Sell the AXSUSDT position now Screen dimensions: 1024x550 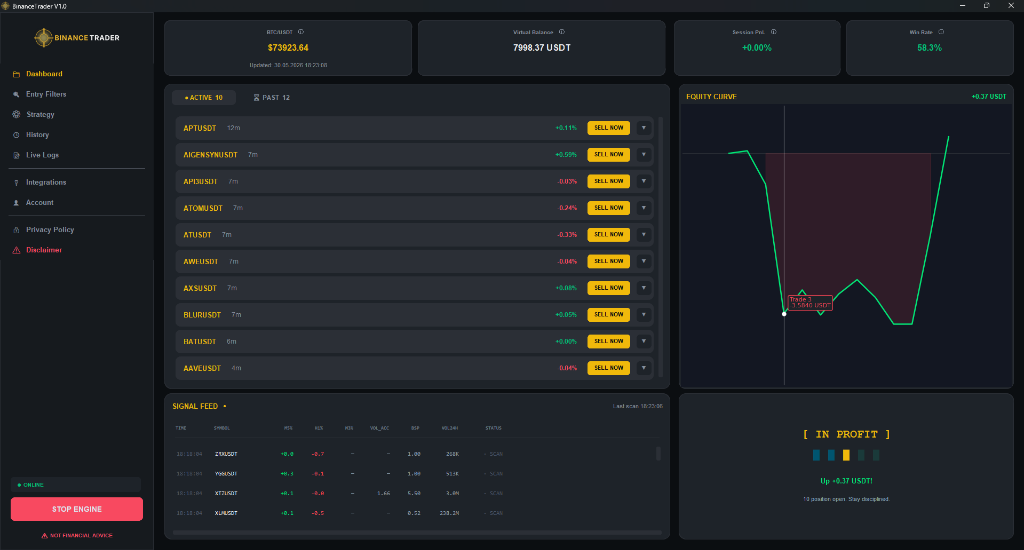click(x=609, y=288)
